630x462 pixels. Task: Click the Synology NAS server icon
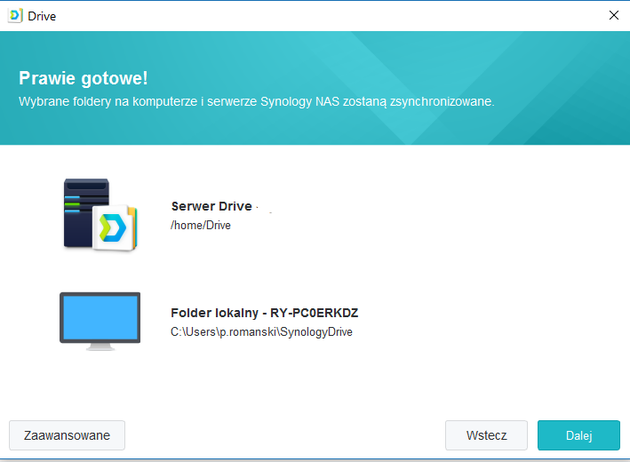100,215
